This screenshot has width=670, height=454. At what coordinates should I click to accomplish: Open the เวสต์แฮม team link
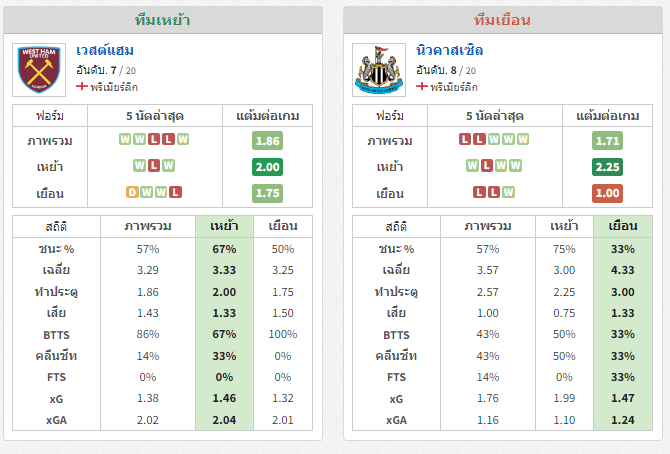point(105,50)
